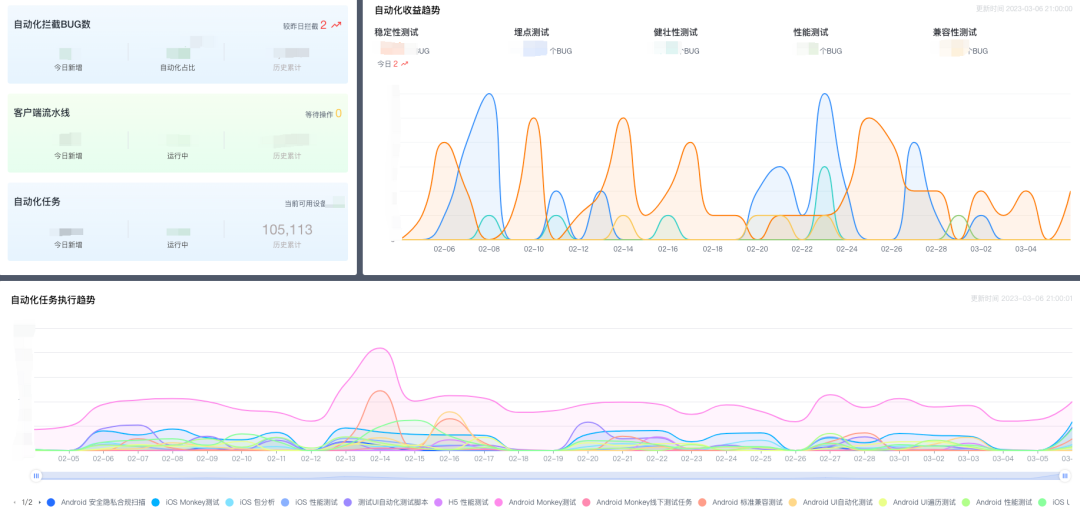Image resolution: width=1080 pixels, height=513 pixels.
Task: Click the orange peak at 02-25 in 收益趋势
Action: point(869,118)
